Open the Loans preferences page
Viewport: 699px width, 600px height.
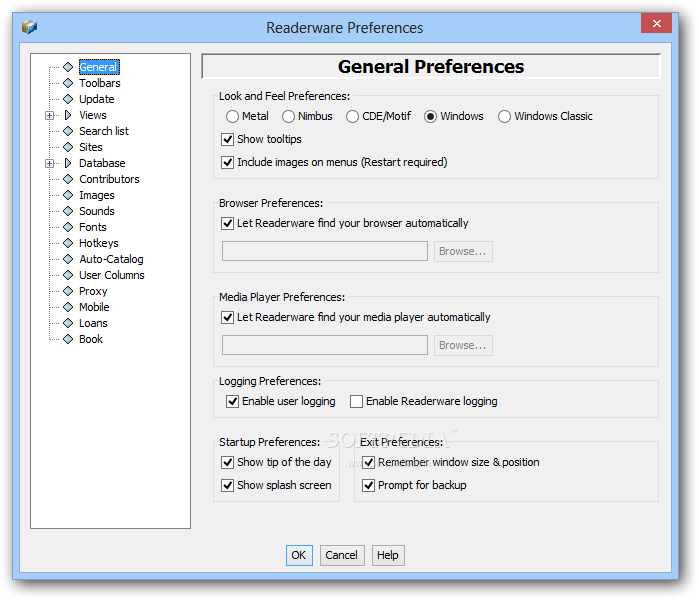click(93, 323)
